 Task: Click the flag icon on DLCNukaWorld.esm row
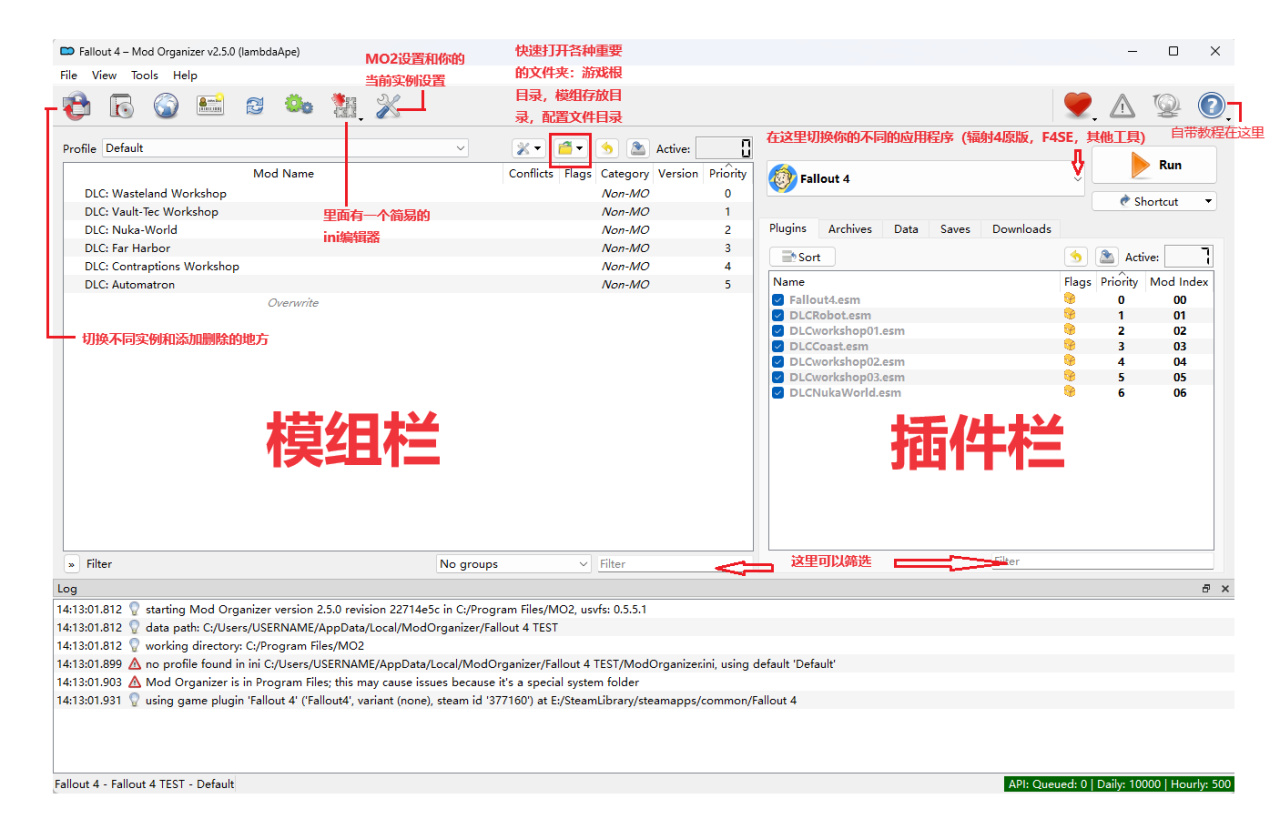1070,392
